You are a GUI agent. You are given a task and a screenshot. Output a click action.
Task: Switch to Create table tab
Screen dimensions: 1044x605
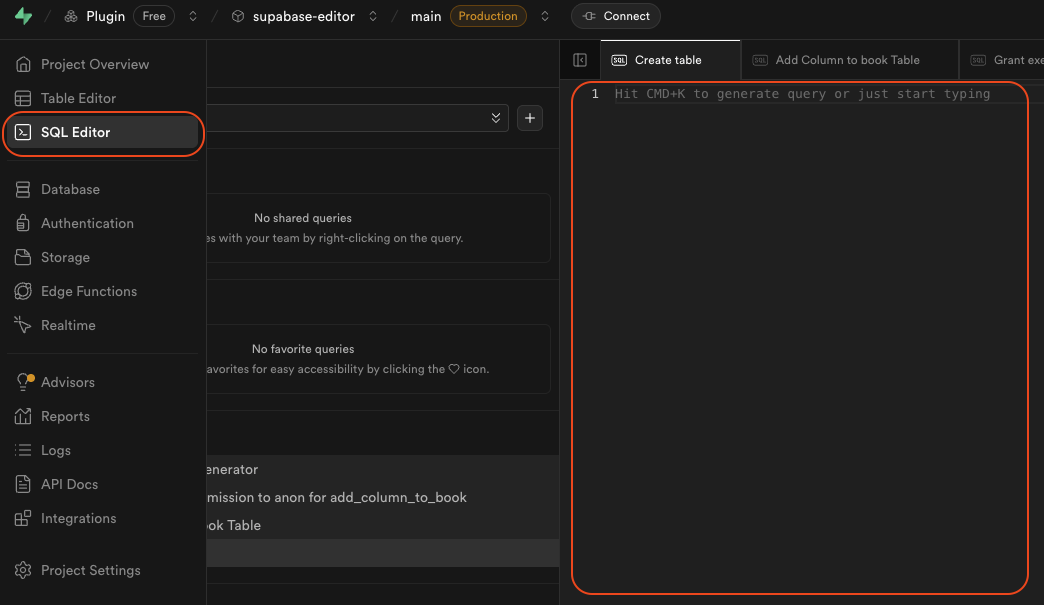click(668, 60)
